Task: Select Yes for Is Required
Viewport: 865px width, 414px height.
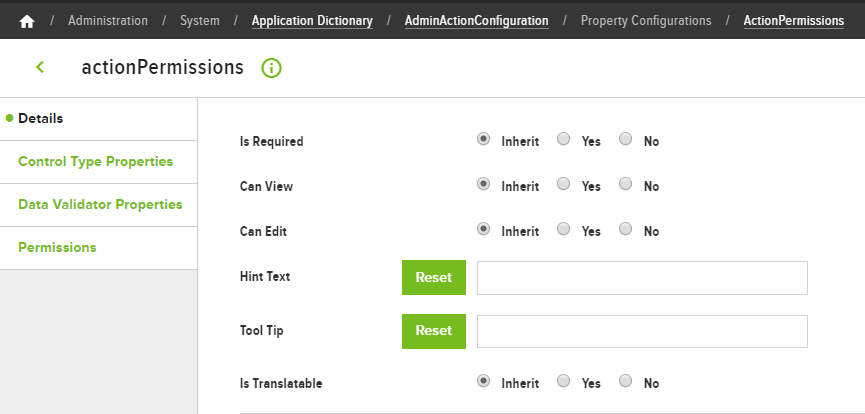Action: [x=563, y=139]
